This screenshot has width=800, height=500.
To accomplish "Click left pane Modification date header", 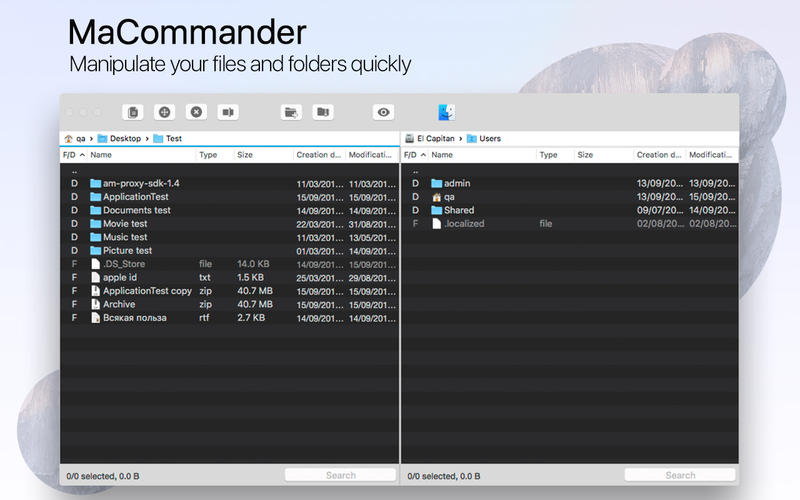I will tap(370, 155).
